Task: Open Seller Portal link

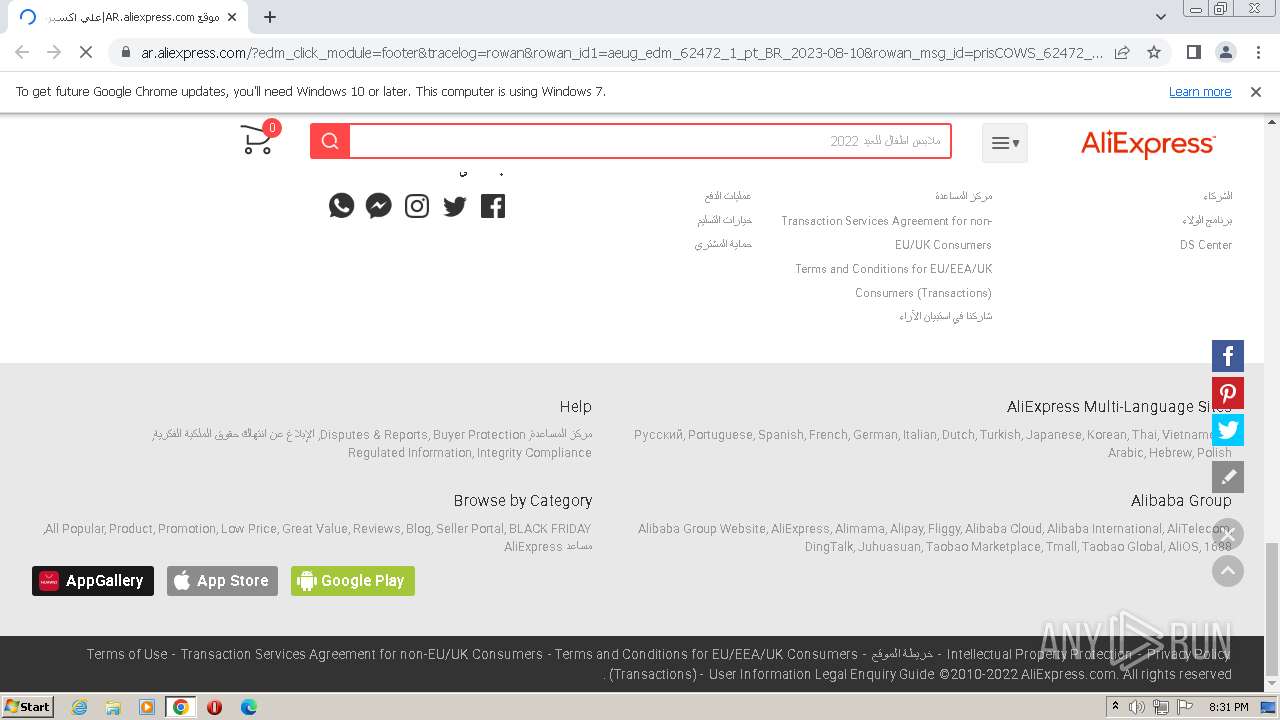Action: [470, 529]
